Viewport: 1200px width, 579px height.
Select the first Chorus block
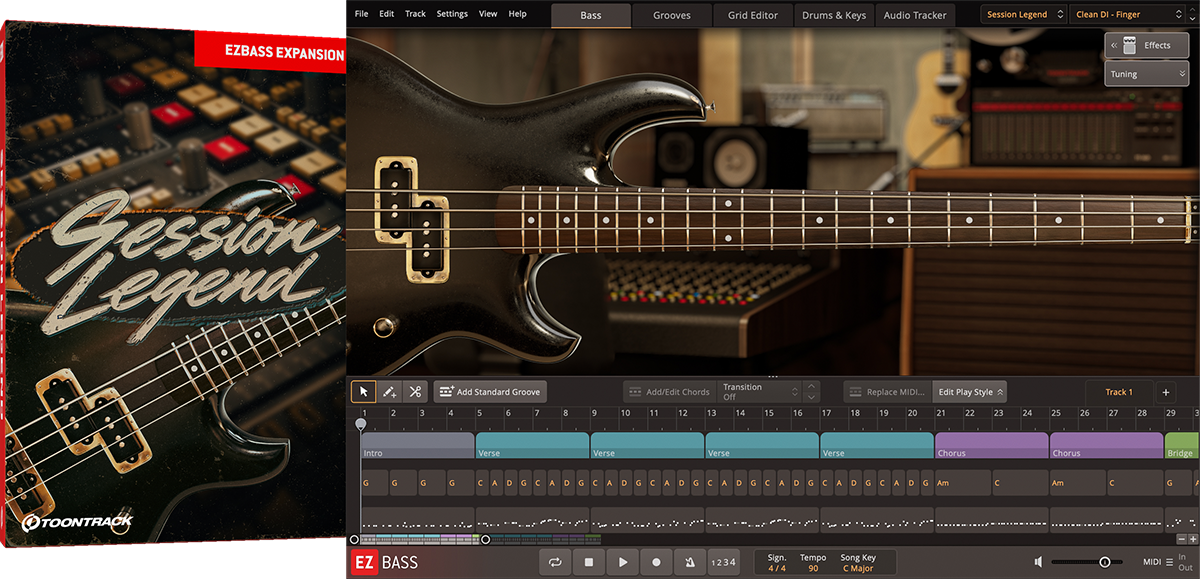(x=992, y=445)
